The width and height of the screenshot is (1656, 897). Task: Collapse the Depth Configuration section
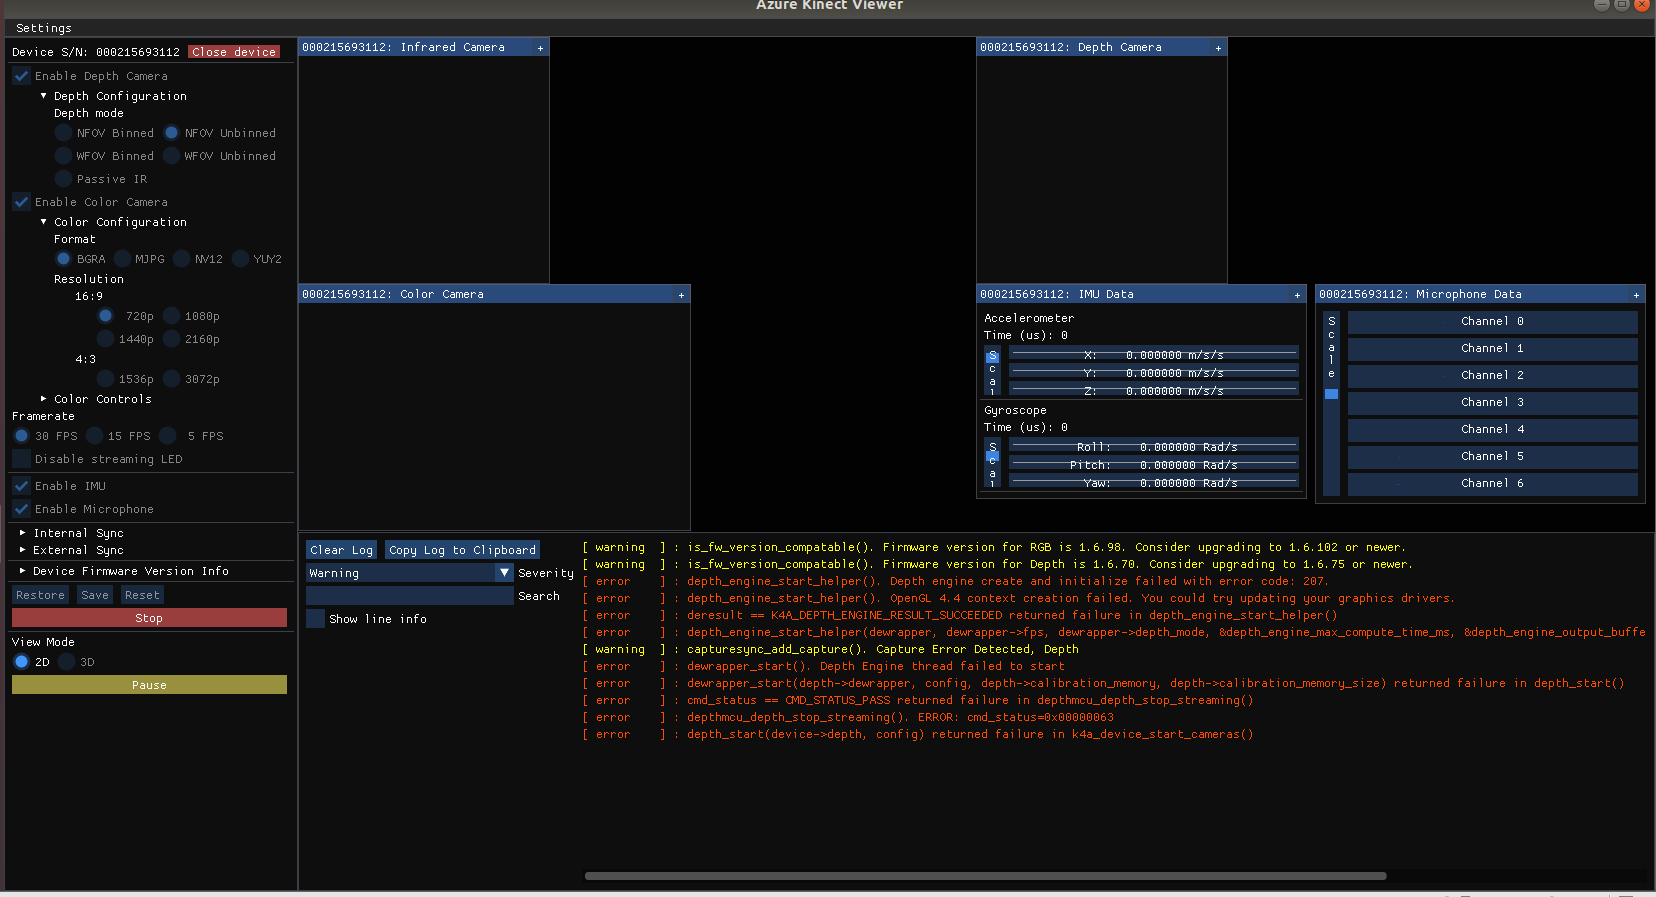coord(43,96)
